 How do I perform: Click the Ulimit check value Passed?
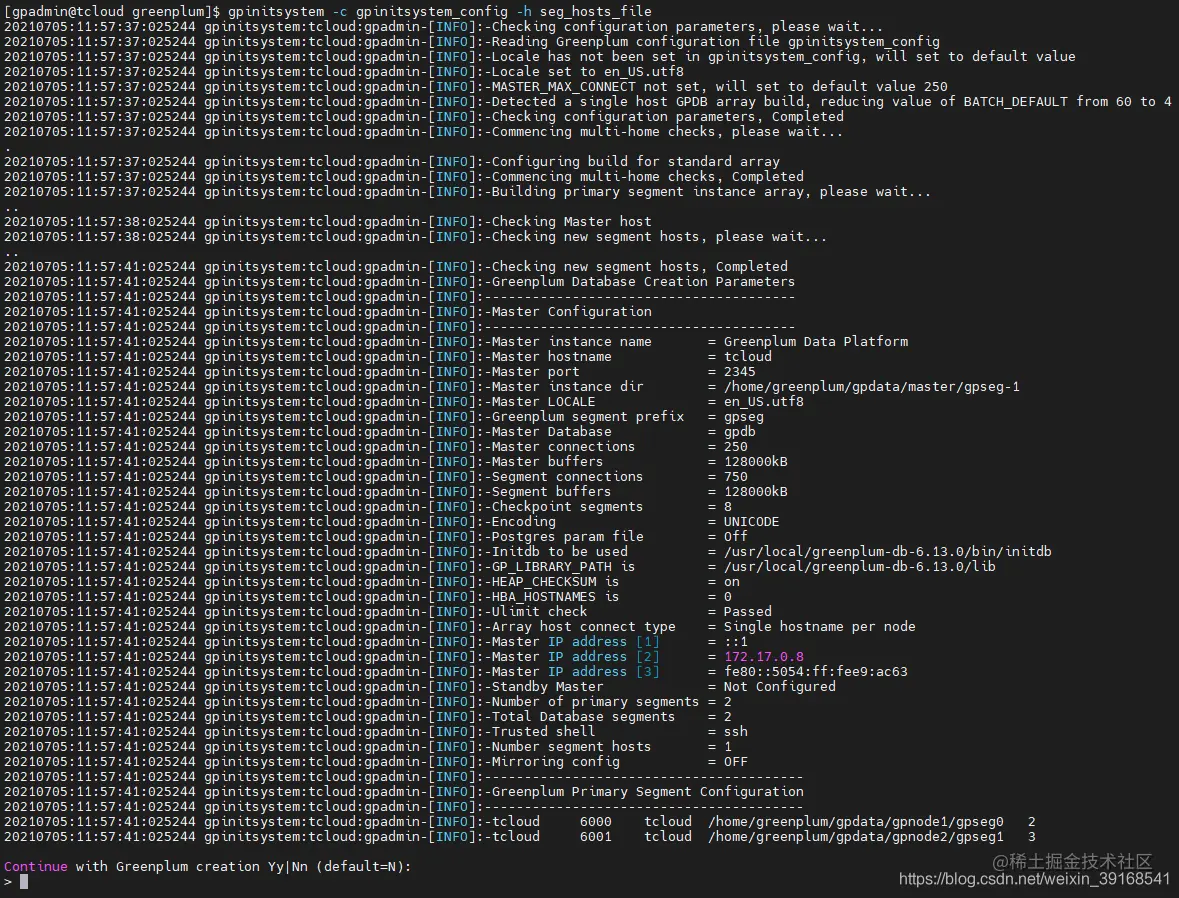click(x=747, y=612)
